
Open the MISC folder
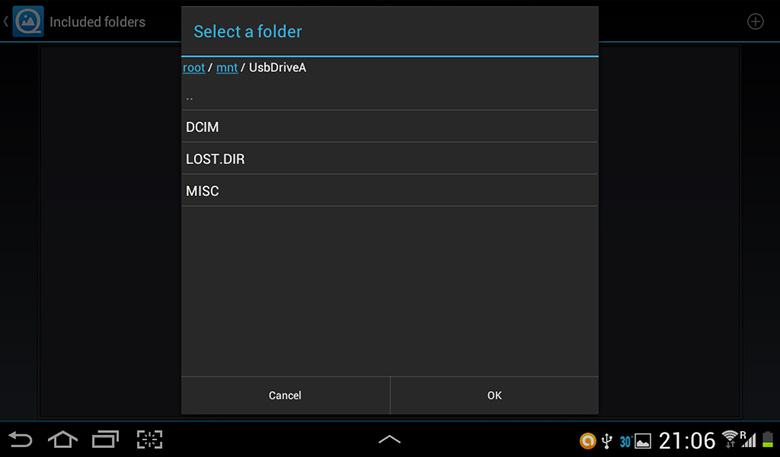point(390,190)
